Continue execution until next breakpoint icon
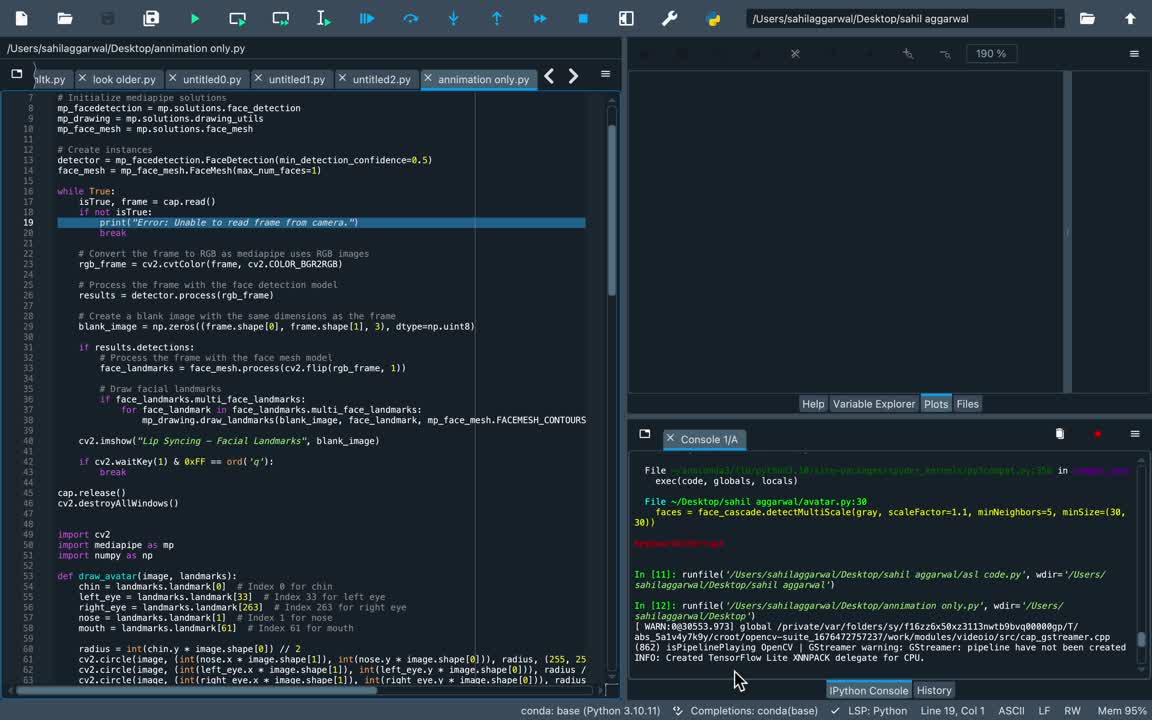 [540, 18]
